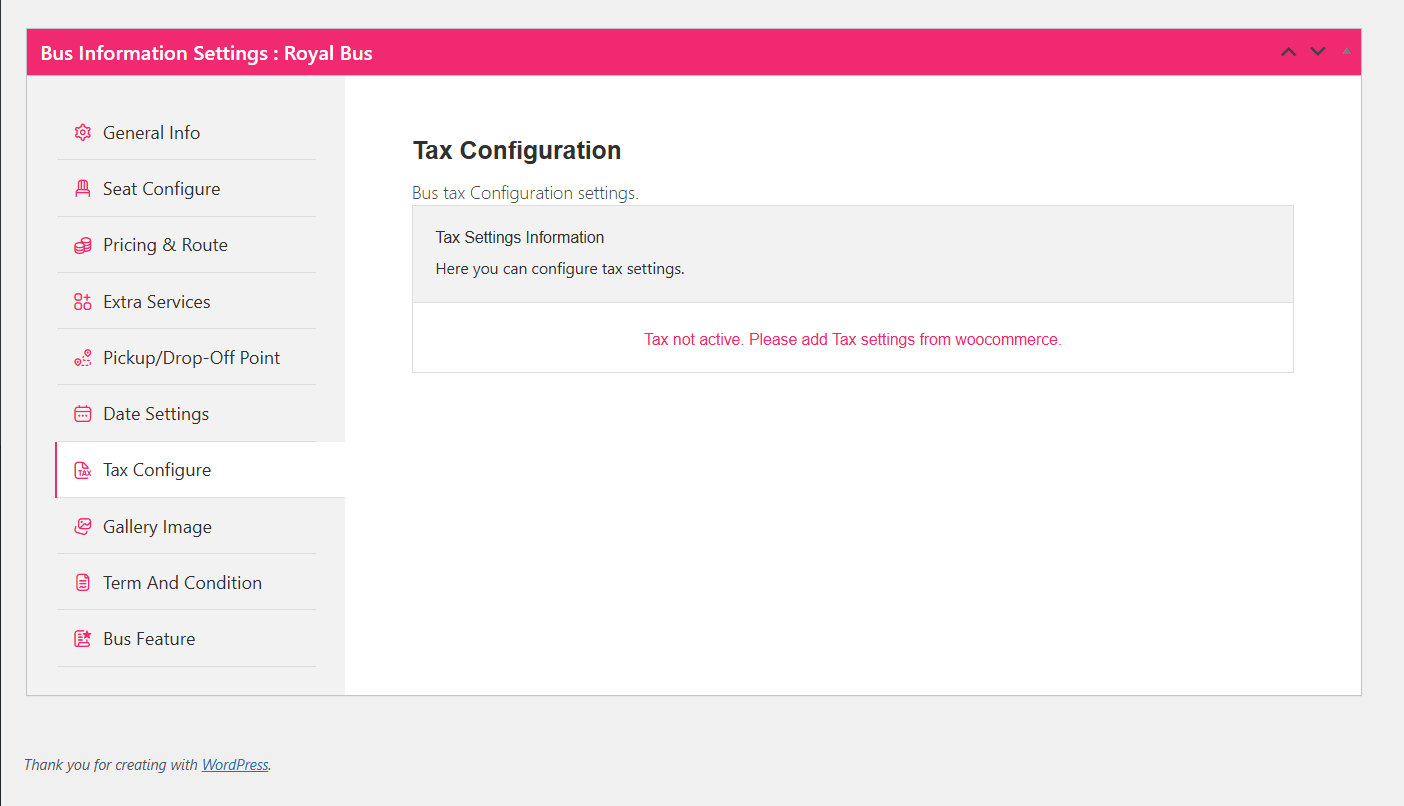Collapse the Bus Information Settings panel triangle
Viewport: 1404px width, 806px height.
click(x=1346, y=50)
